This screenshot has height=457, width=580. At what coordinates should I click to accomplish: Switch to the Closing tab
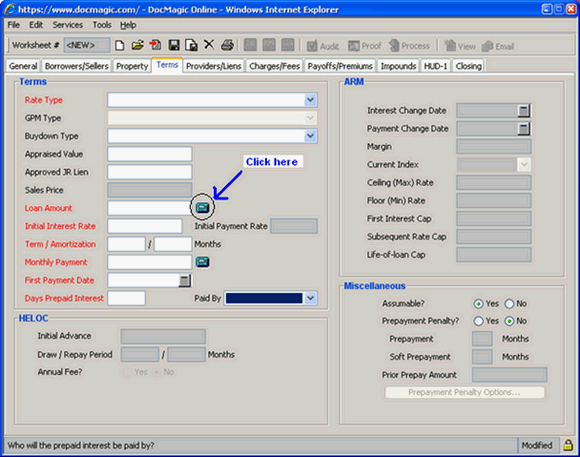tap(468, 66)
